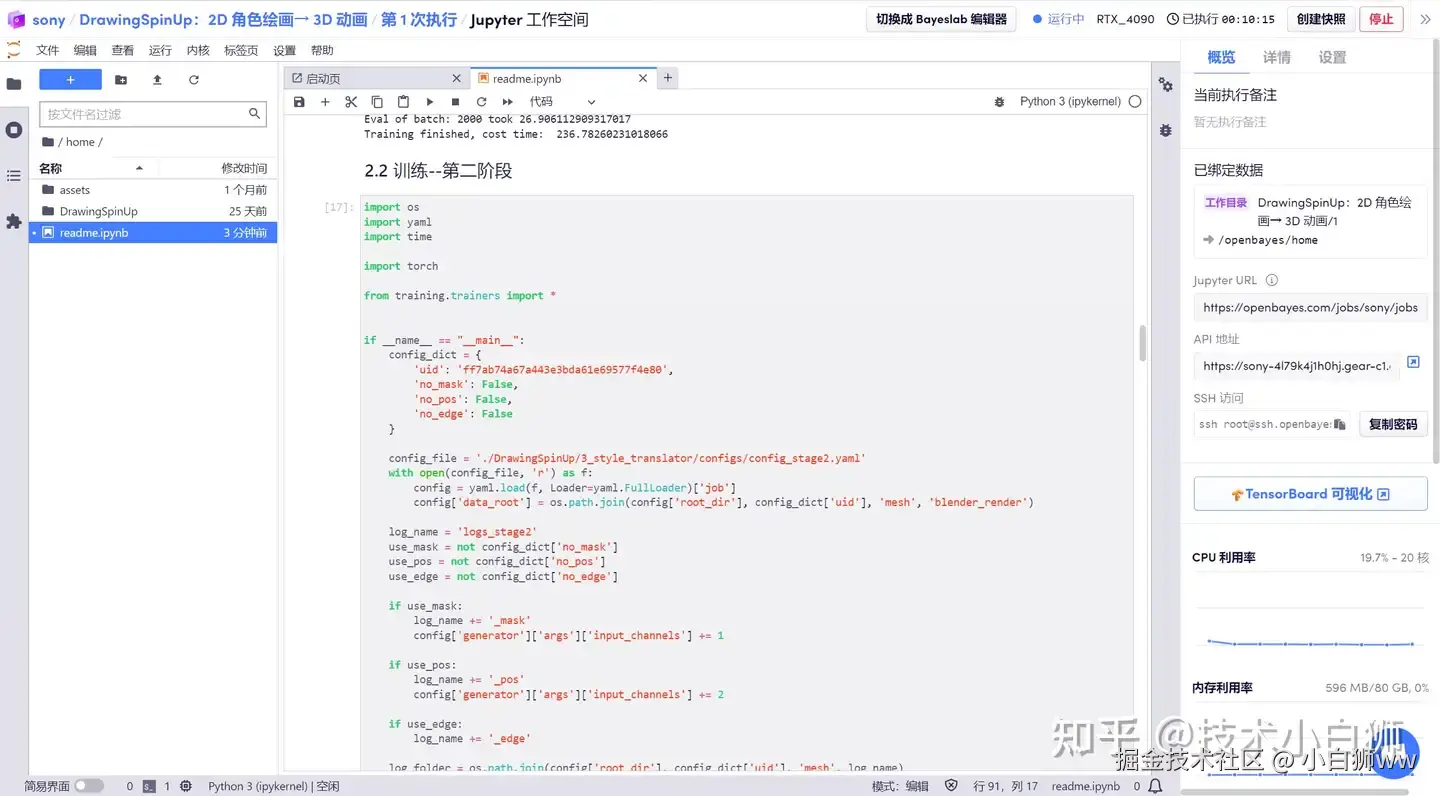Copy the selected cell
The image size is (1440, 796).
(x=377, y=102)
